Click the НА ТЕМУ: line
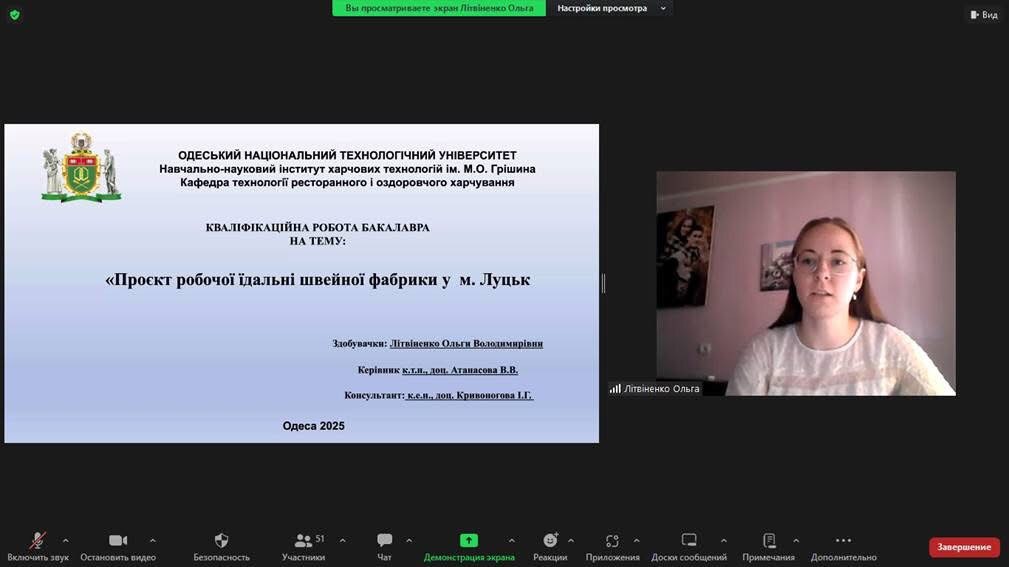Viewport: 1009px width, 567px height. [x=318, y=241]
